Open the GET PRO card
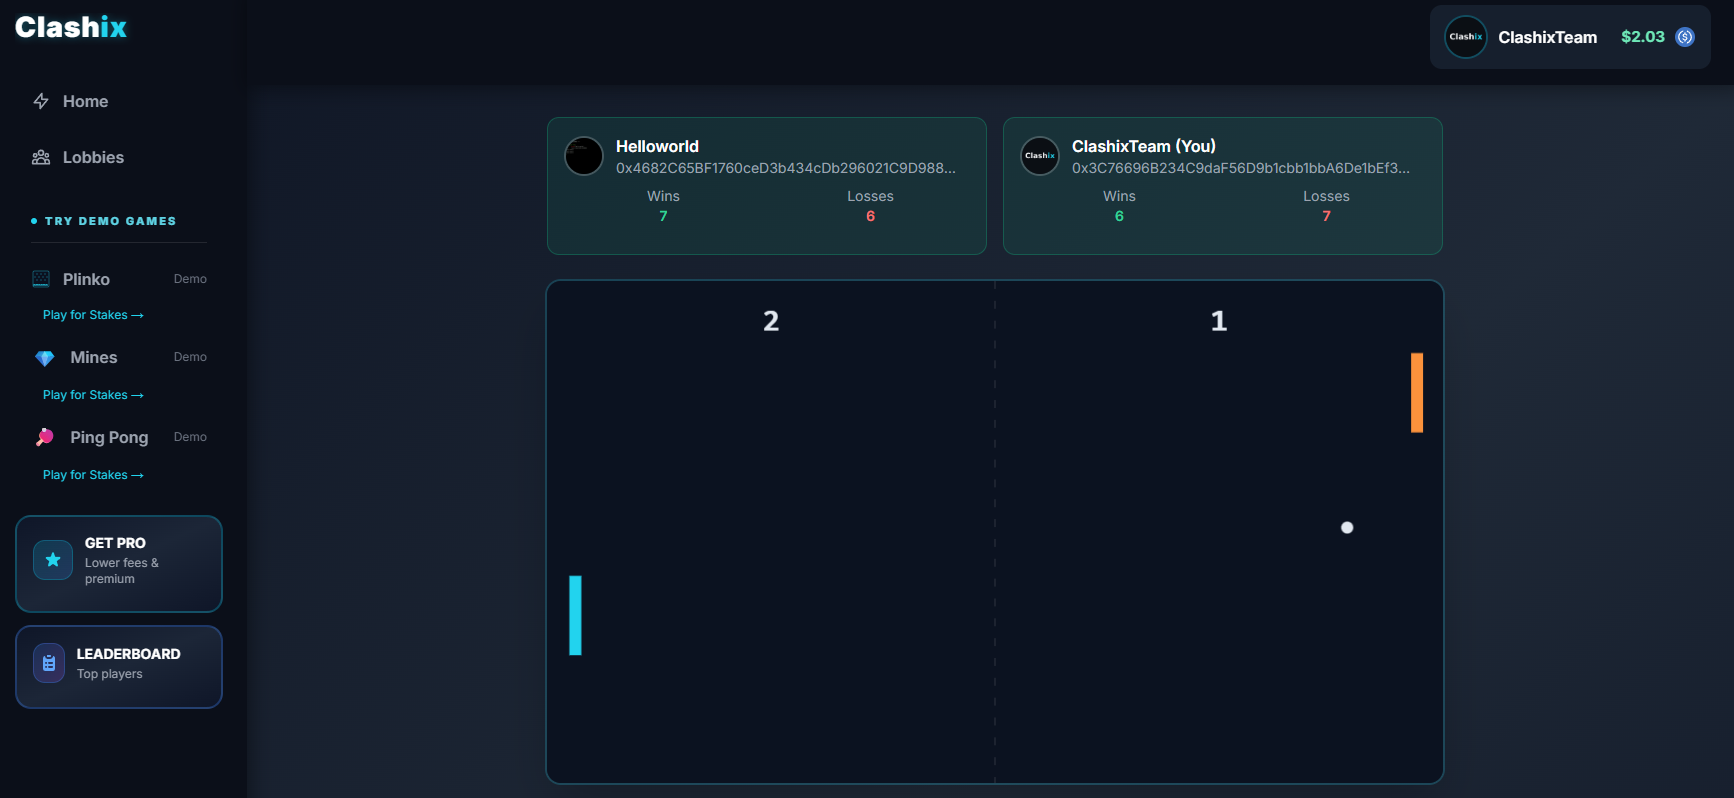The image size is (1734, 798). click(119, 564)
